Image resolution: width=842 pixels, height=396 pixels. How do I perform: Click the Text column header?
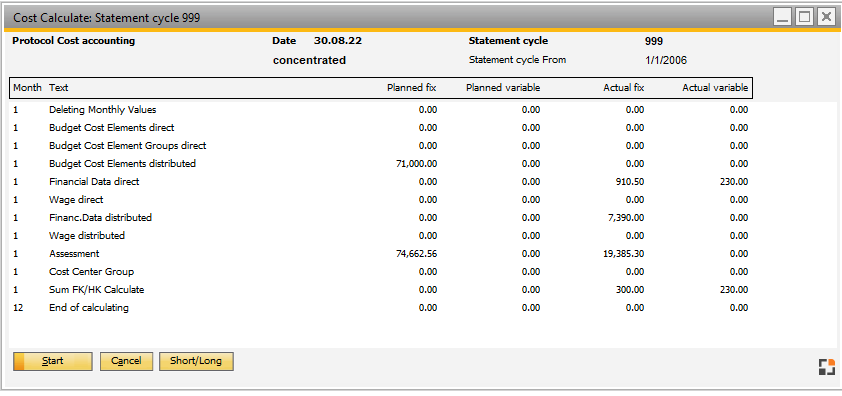(59, 88)
